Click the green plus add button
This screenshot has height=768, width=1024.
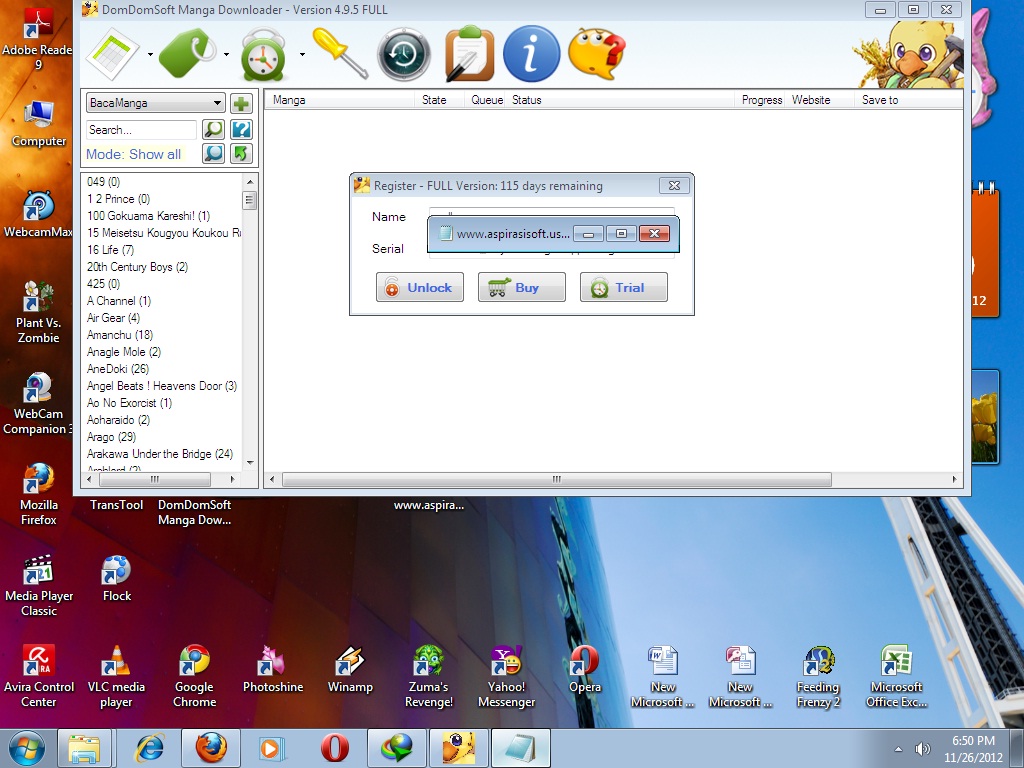tap(241, 103)
